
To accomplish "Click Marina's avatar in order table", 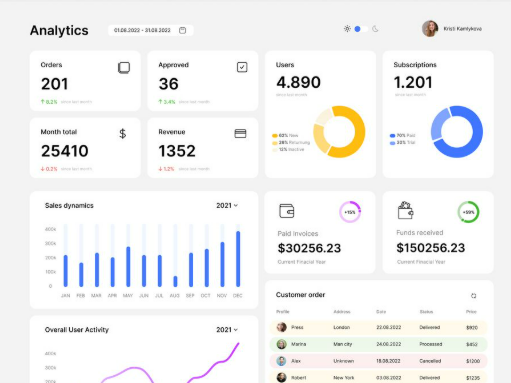I will click(x=282, y=344).
